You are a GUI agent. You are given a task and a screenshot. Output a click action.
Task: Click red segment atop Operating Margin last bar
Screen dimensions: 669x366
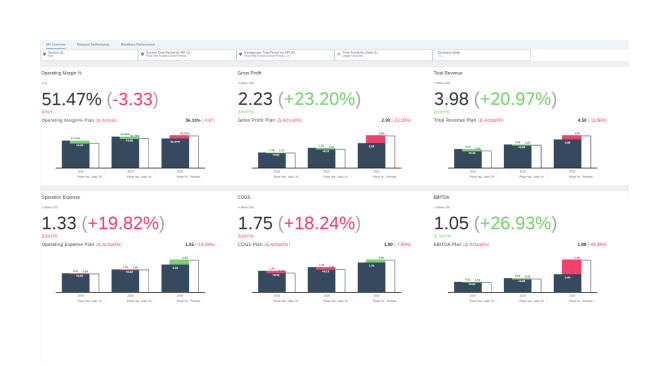pyautogui.click(x=179, y=137)
